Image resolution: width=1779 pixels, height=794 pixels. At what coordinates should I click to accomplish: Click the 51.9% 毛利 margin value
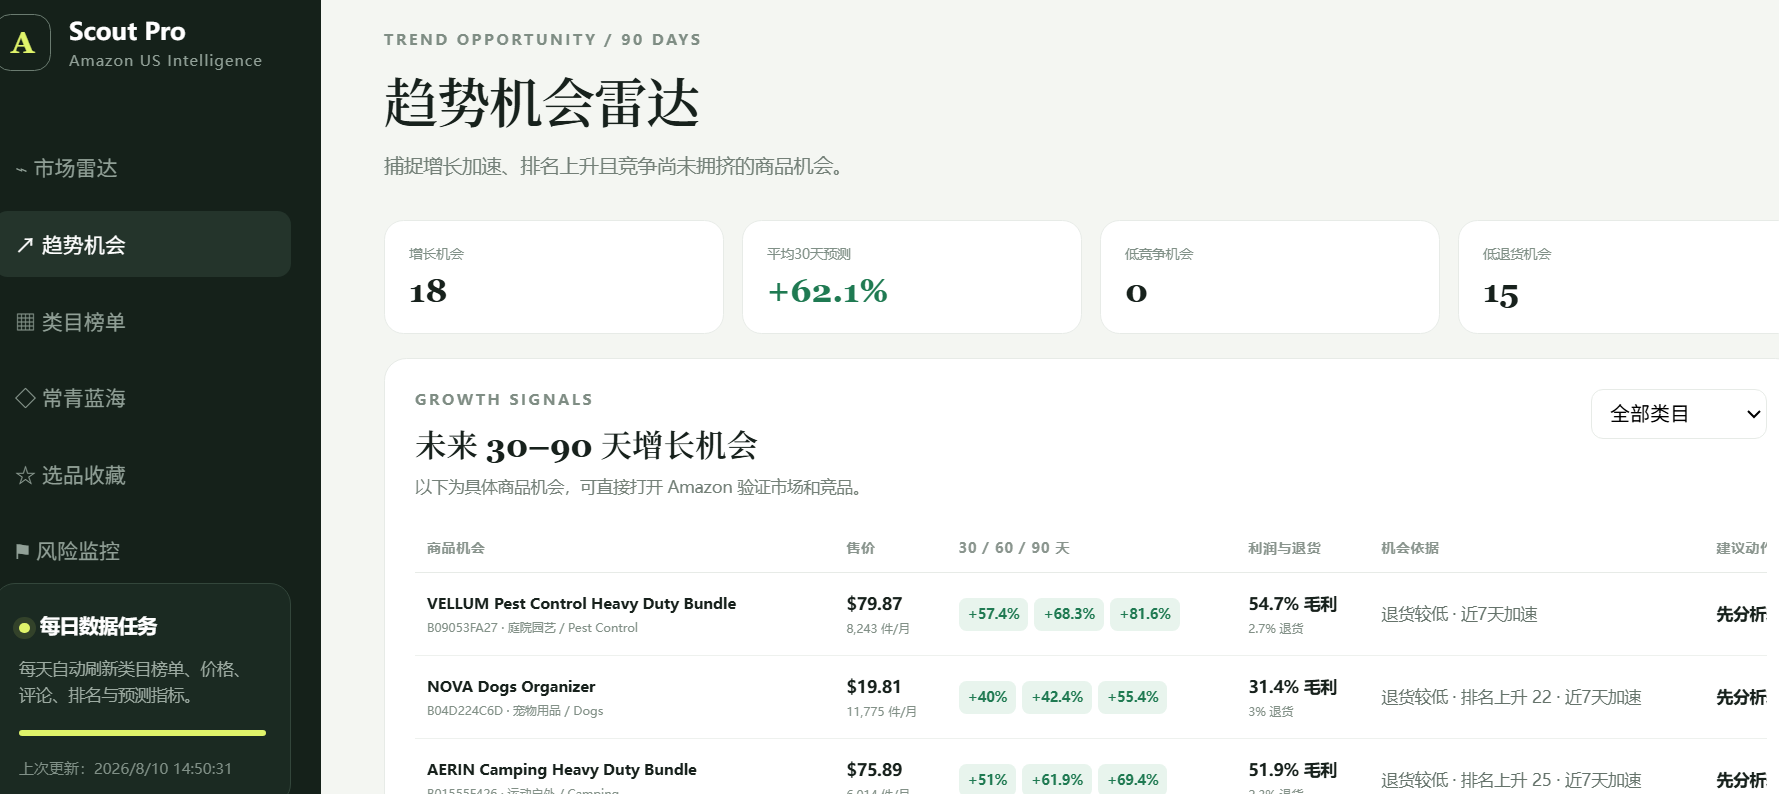(1292, 770)
